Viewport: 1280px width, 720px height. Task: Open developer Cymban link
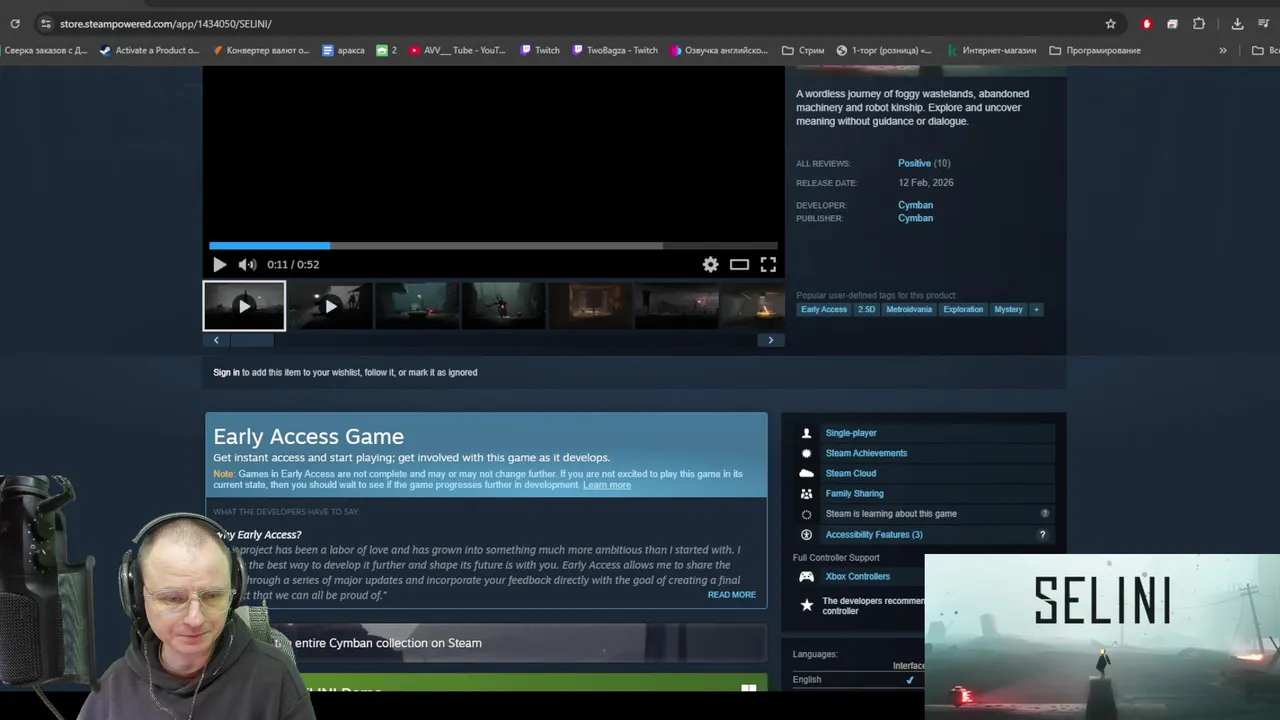[x=915, y=205]
